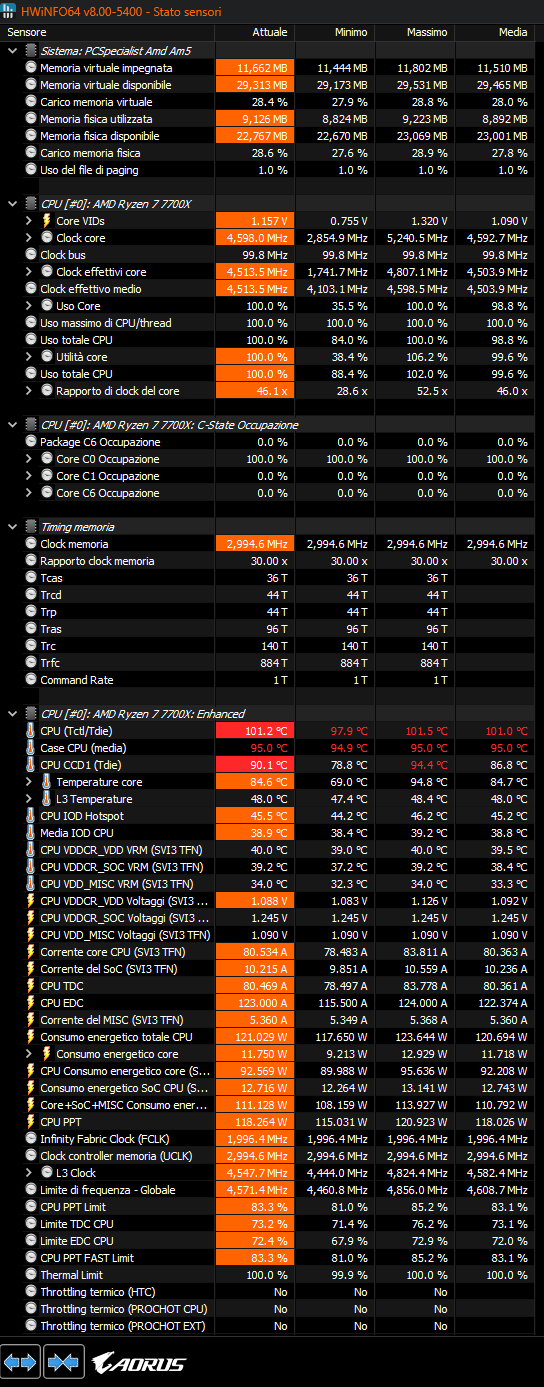Viewport: 544px width, 1387px height.
Task: Collapse the CPU Enhanced sensor group
Action: pyautogui.click(x=11, y=714)
